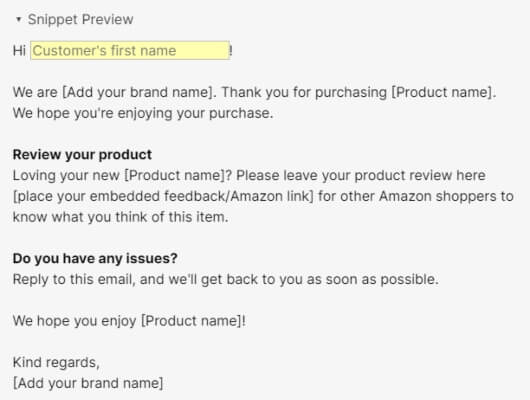Click the first [Add your brand name] placeholder

[138, 92]
